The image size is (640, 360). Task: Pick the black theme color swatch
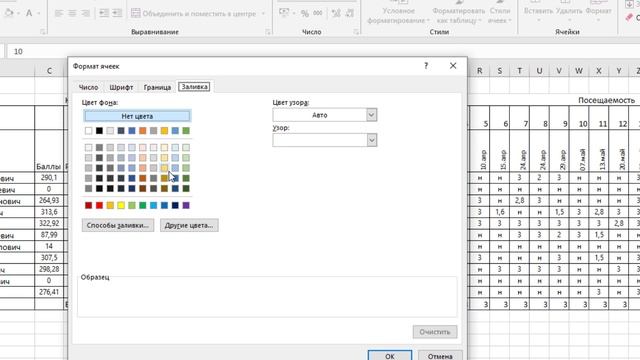coord(99,131)
